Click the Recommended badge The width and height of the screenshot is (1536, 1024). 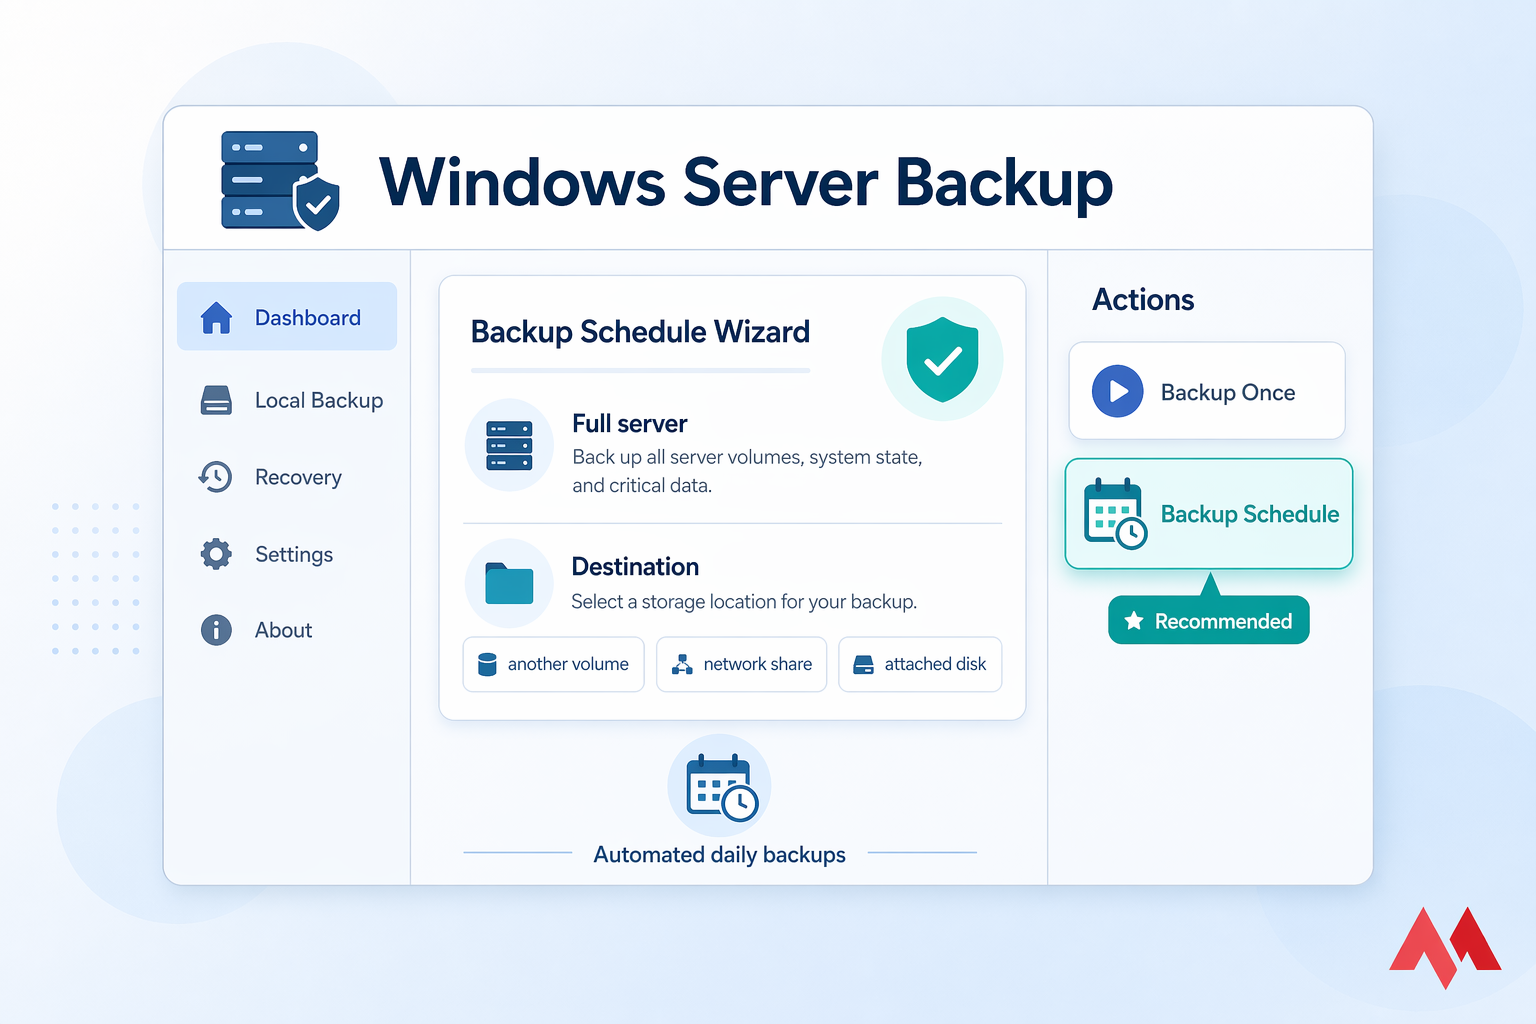click(x=1208, y=620)
